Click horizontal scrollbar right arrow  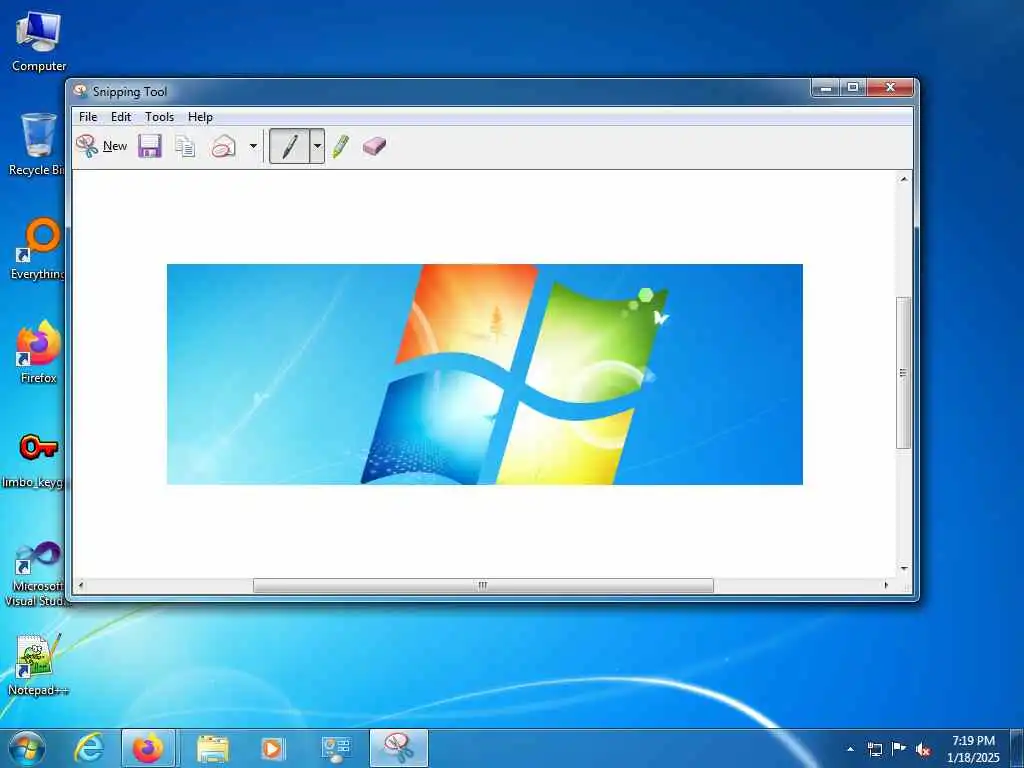(x=886, y=585)
